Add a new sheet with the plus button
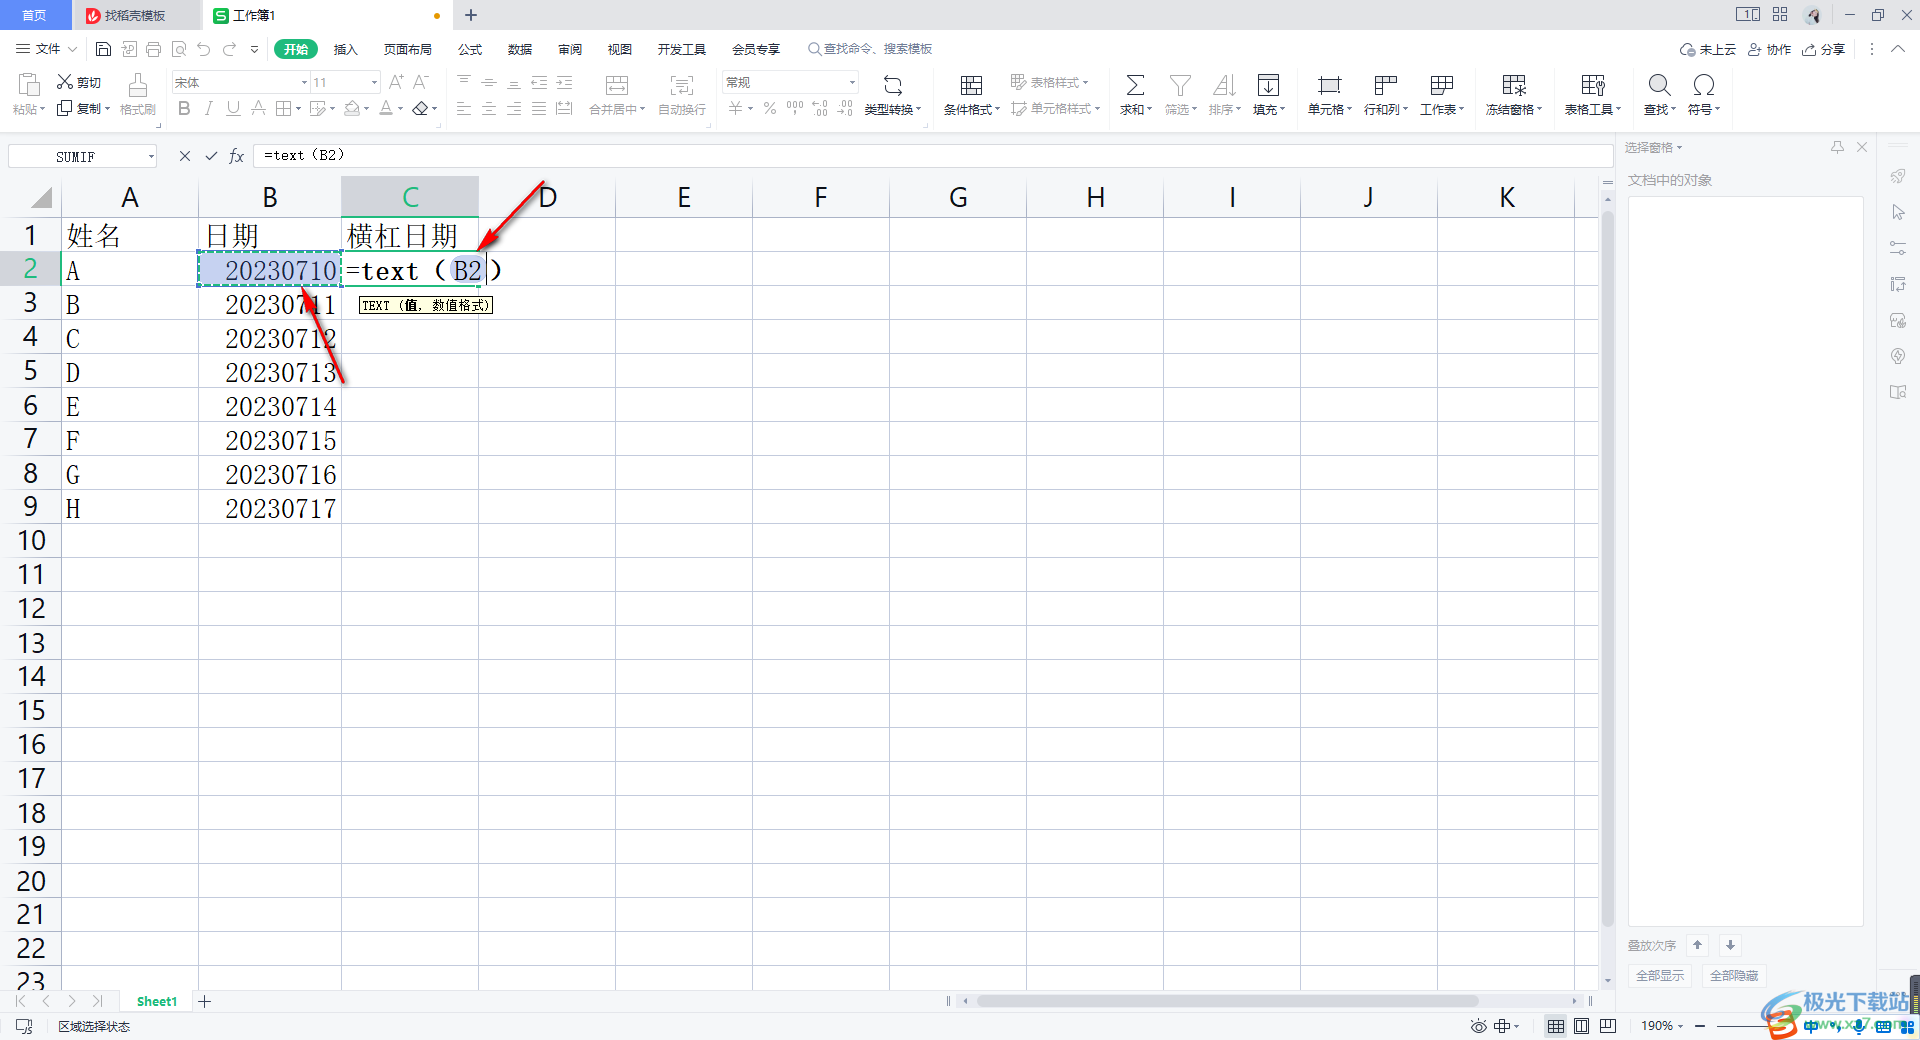The image size is (1920, 1040). 205,1001
